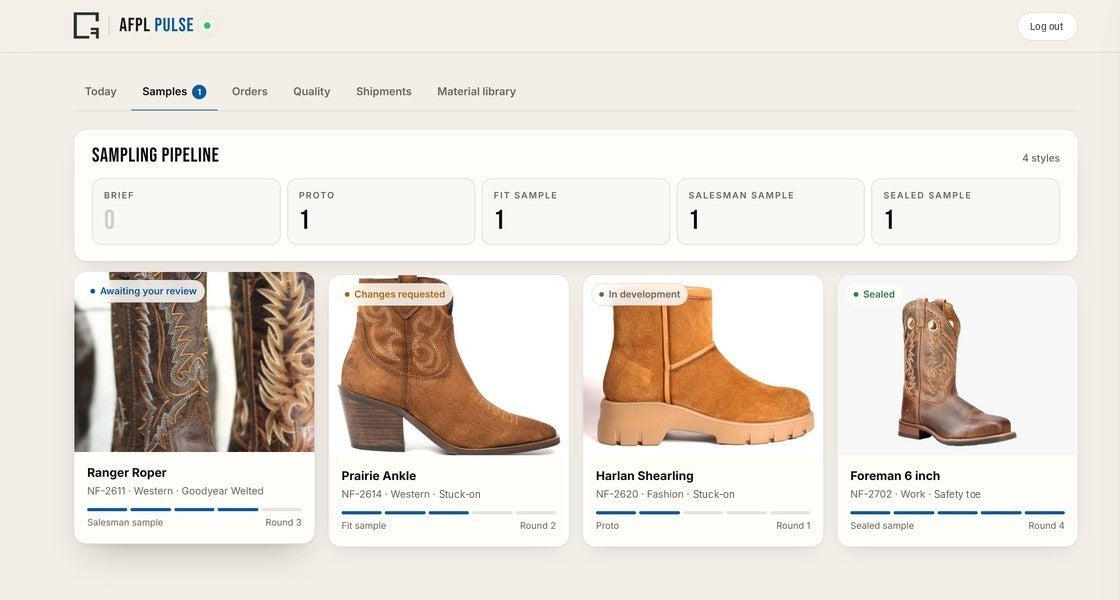Open the Ranger Roper style title

[x=126, y=473]
